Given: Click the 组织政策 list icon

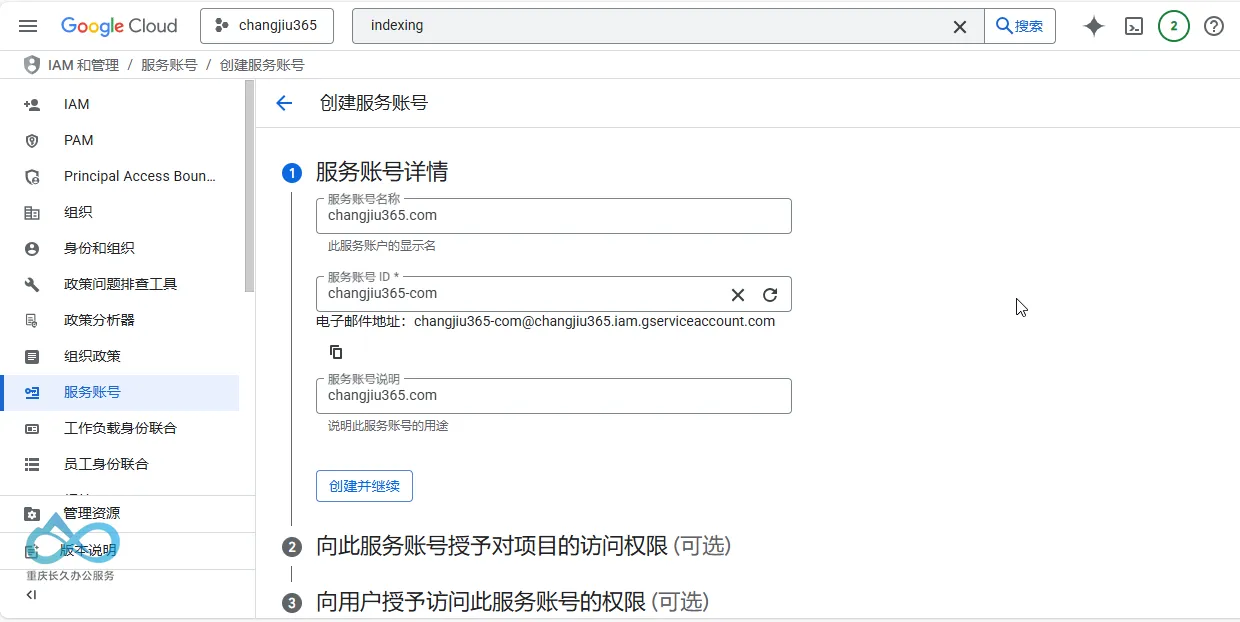Looking at the screenshot, I should coord(32,357).
